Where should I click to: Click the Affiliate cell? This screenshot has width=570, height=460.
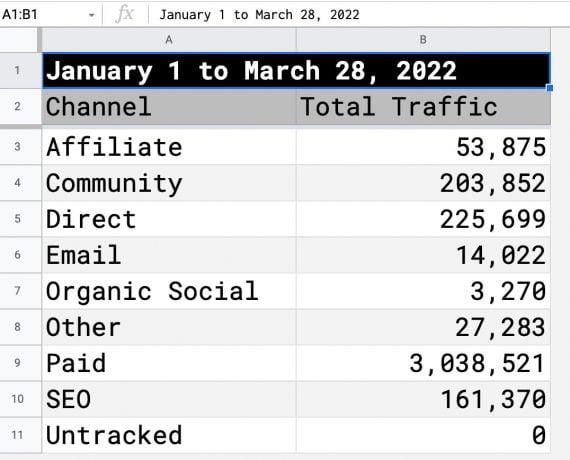[169, 147]
